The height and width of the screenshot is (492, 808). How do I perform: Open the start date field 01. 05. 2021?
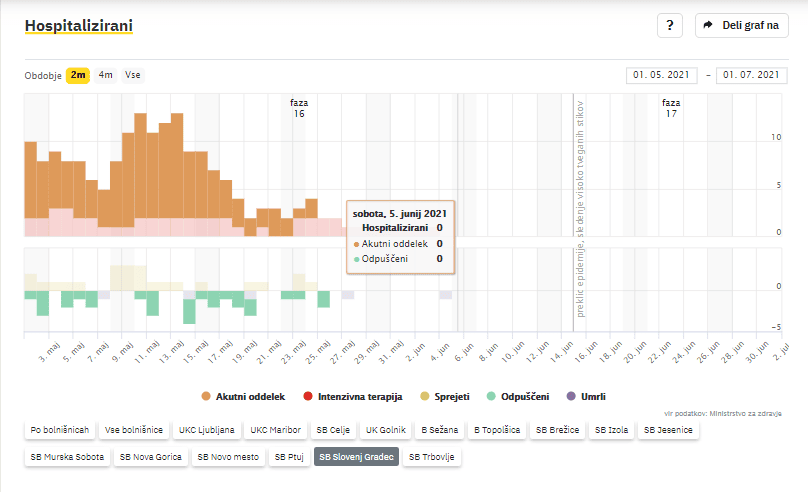[x=661, y=75]
